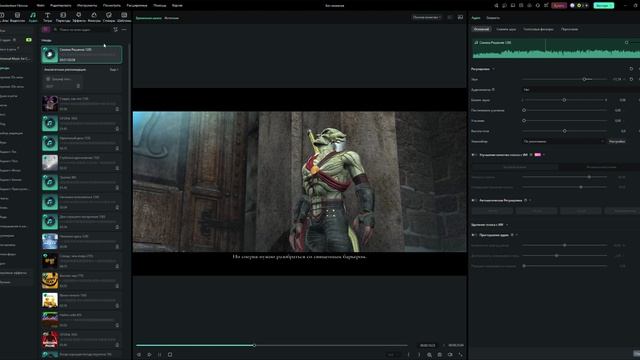Image resolution: width=640 pixels, height=360 pixels.
Task: Open the Transitions tab in the top toolbar
Action: (x=63, y=17)
